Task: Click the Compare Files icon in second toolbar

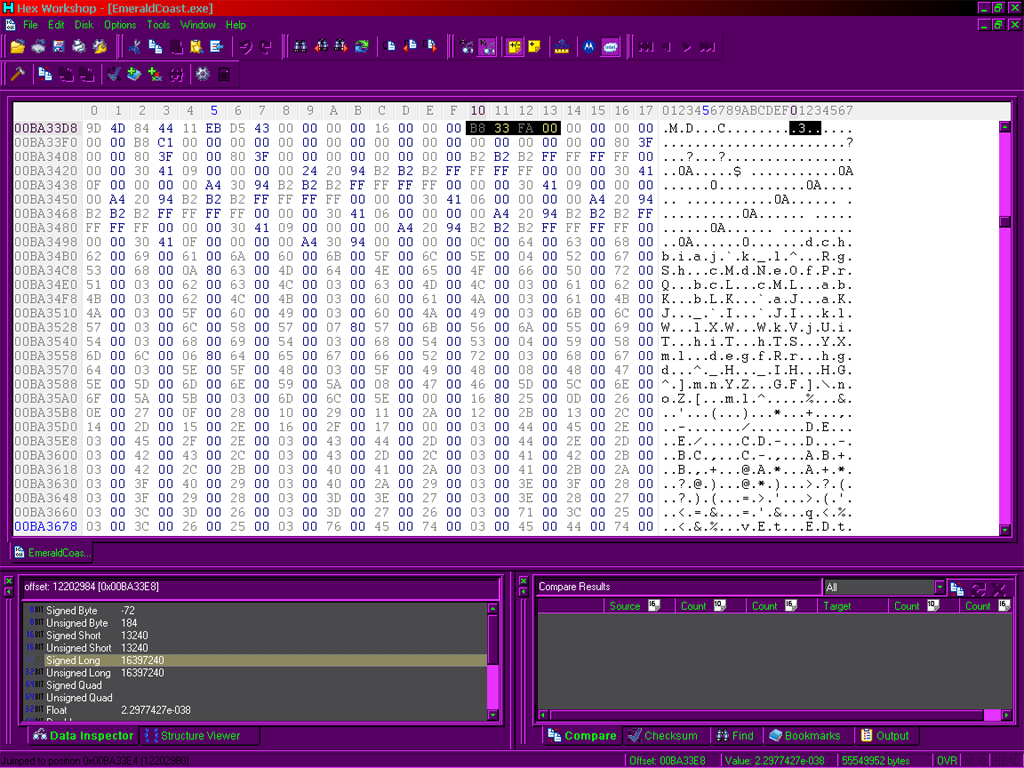Action: (x=45, y=74)
